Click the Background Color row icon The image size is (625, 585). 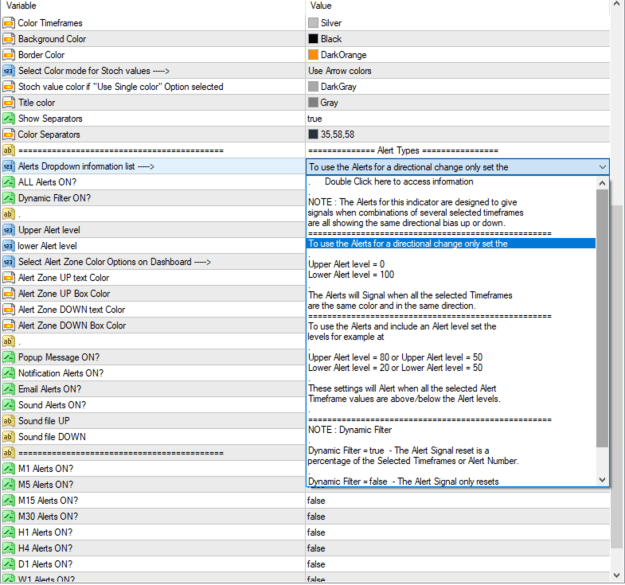pyautogui.click(x=8, y=39)
